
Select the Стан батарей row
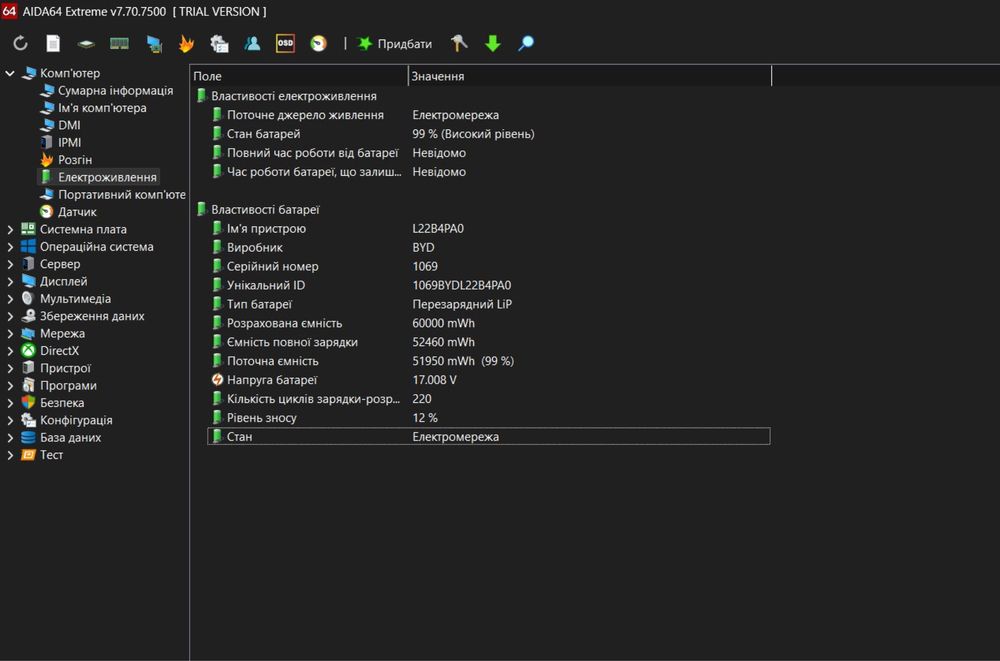click(489, 134)
